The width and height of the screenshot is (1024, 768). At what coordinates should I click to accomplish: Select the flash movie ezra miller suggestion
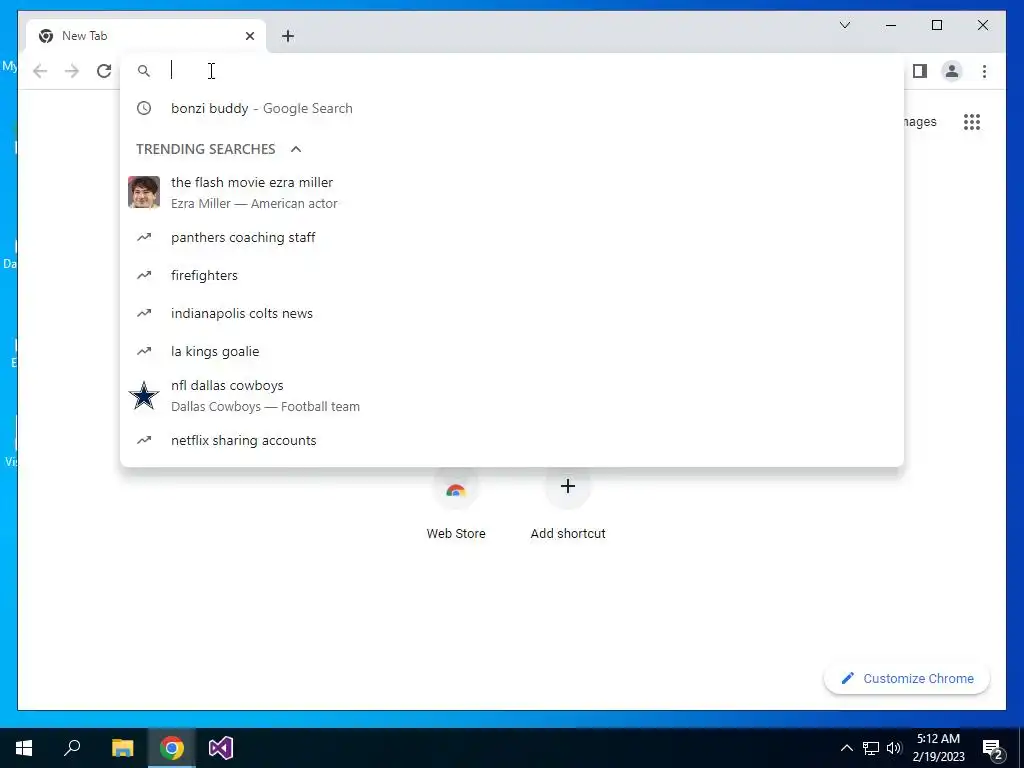coord(512,192)
